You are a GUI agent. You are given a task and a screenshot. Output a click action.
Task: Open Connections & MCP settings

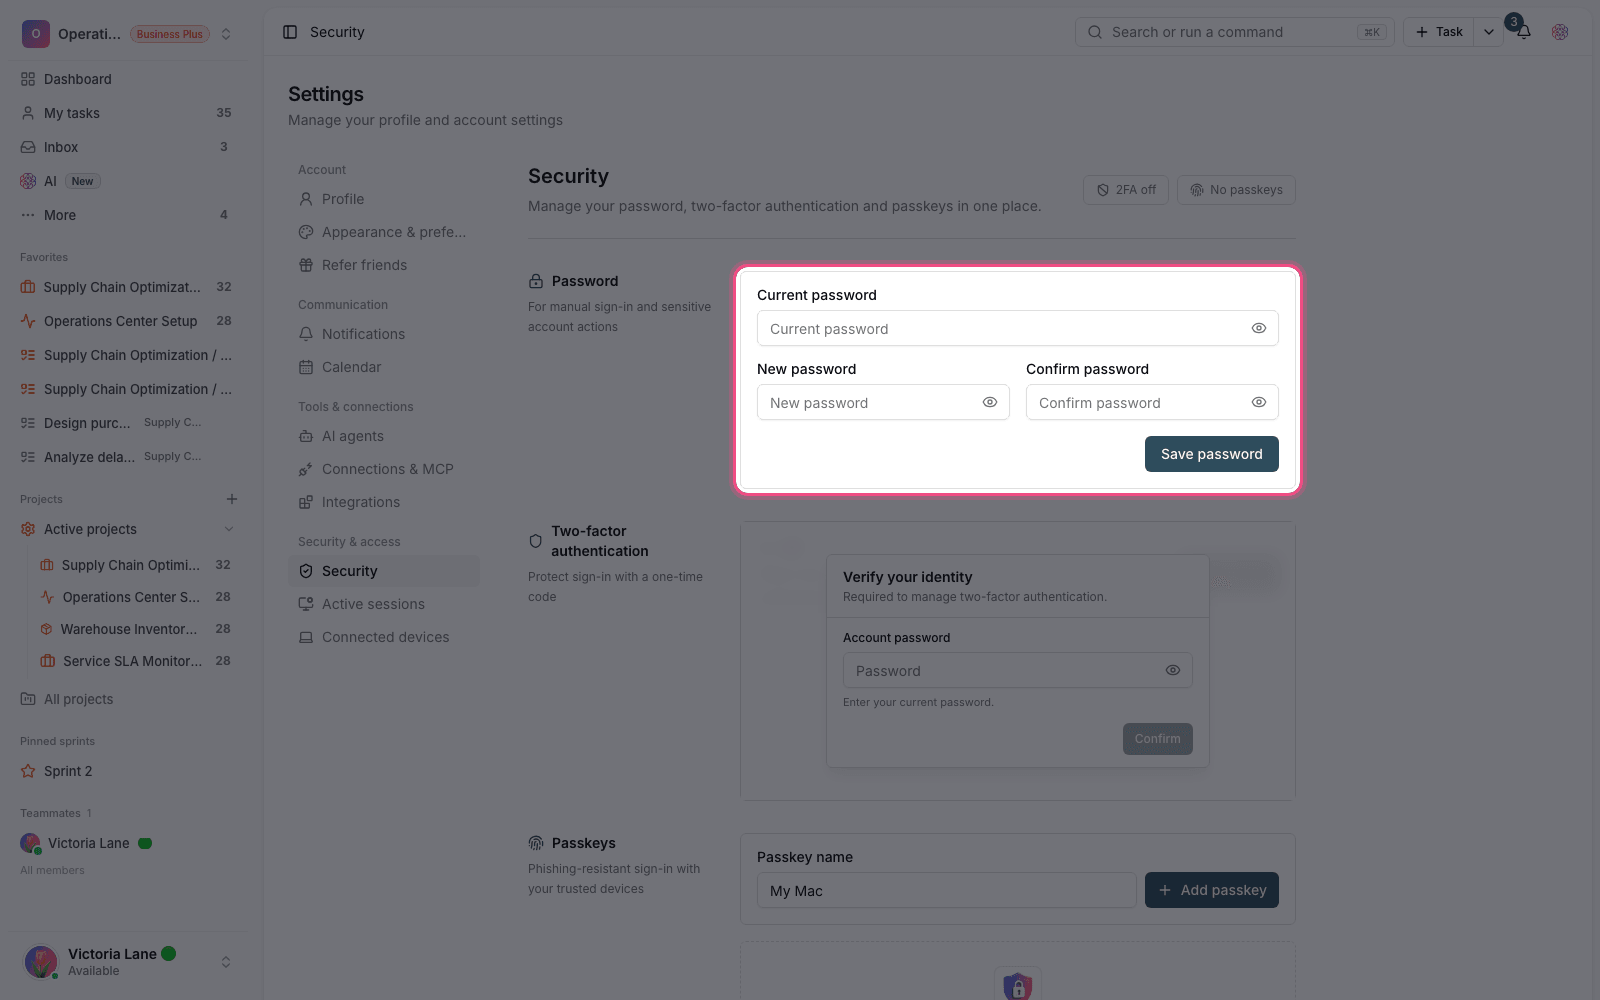pyautogui.click(x=384, y=469)
